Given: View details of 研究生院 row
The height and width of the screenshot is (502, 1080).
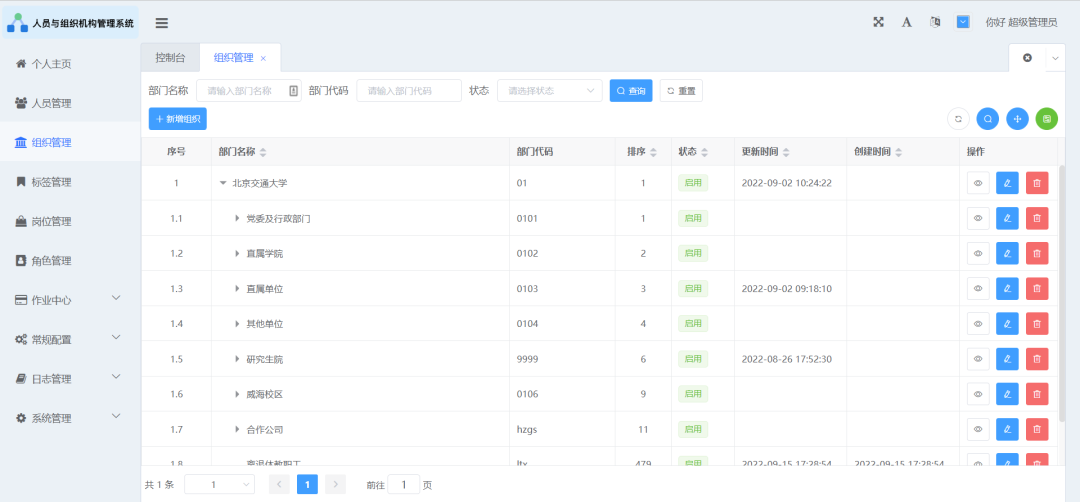Looking at the screenshot, I should coord(978,359).
